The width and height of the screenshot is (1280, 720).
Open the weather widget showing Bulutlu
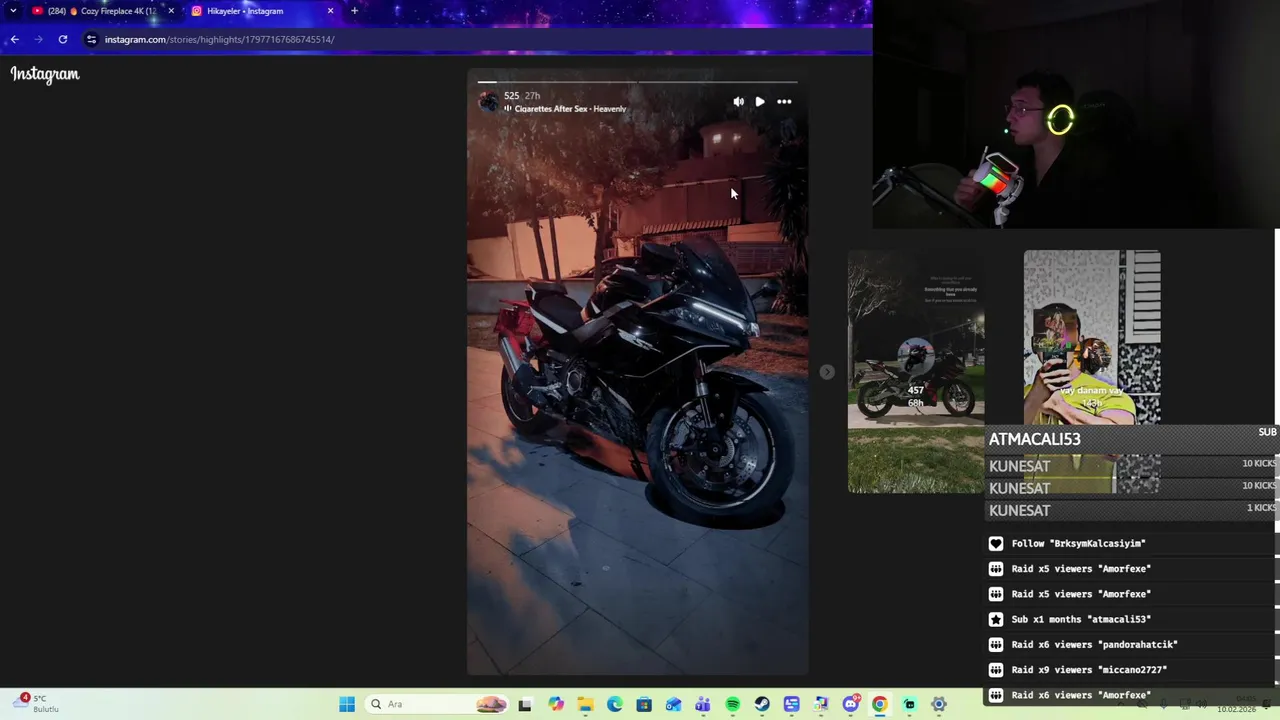pos(38,703)
